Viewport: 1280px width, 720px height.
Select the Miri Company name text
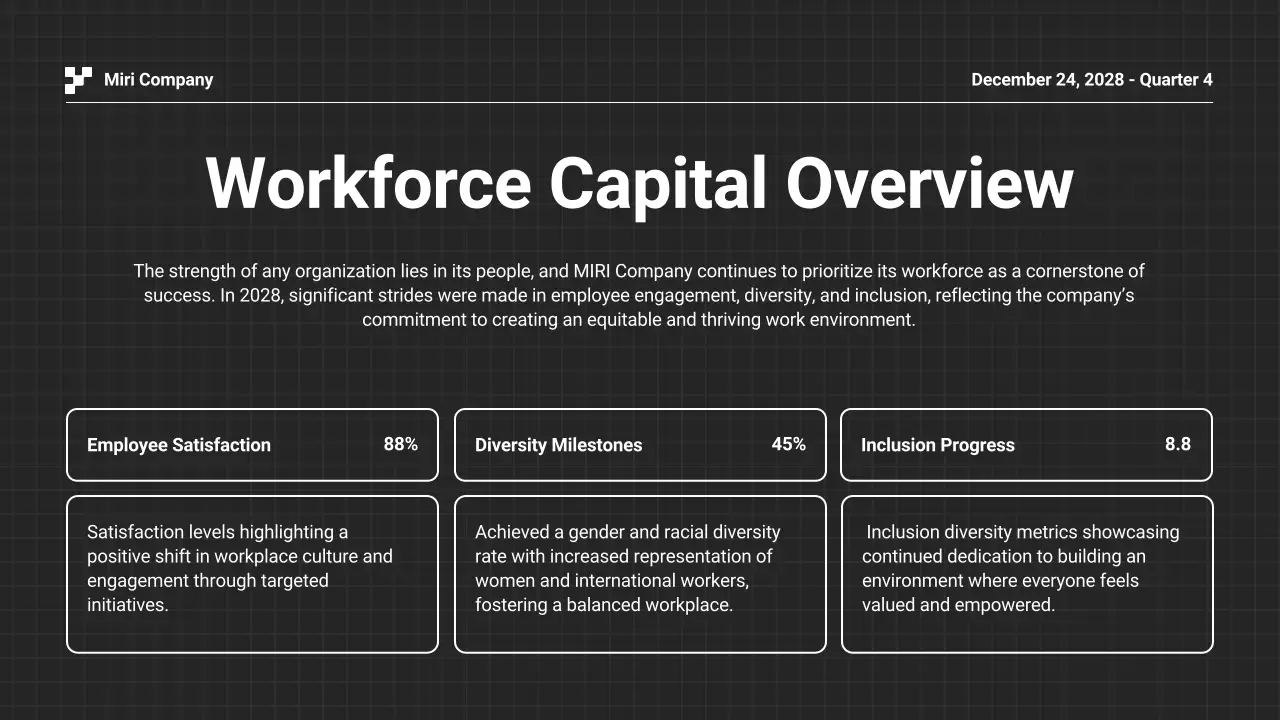click(x=158, y=79)
